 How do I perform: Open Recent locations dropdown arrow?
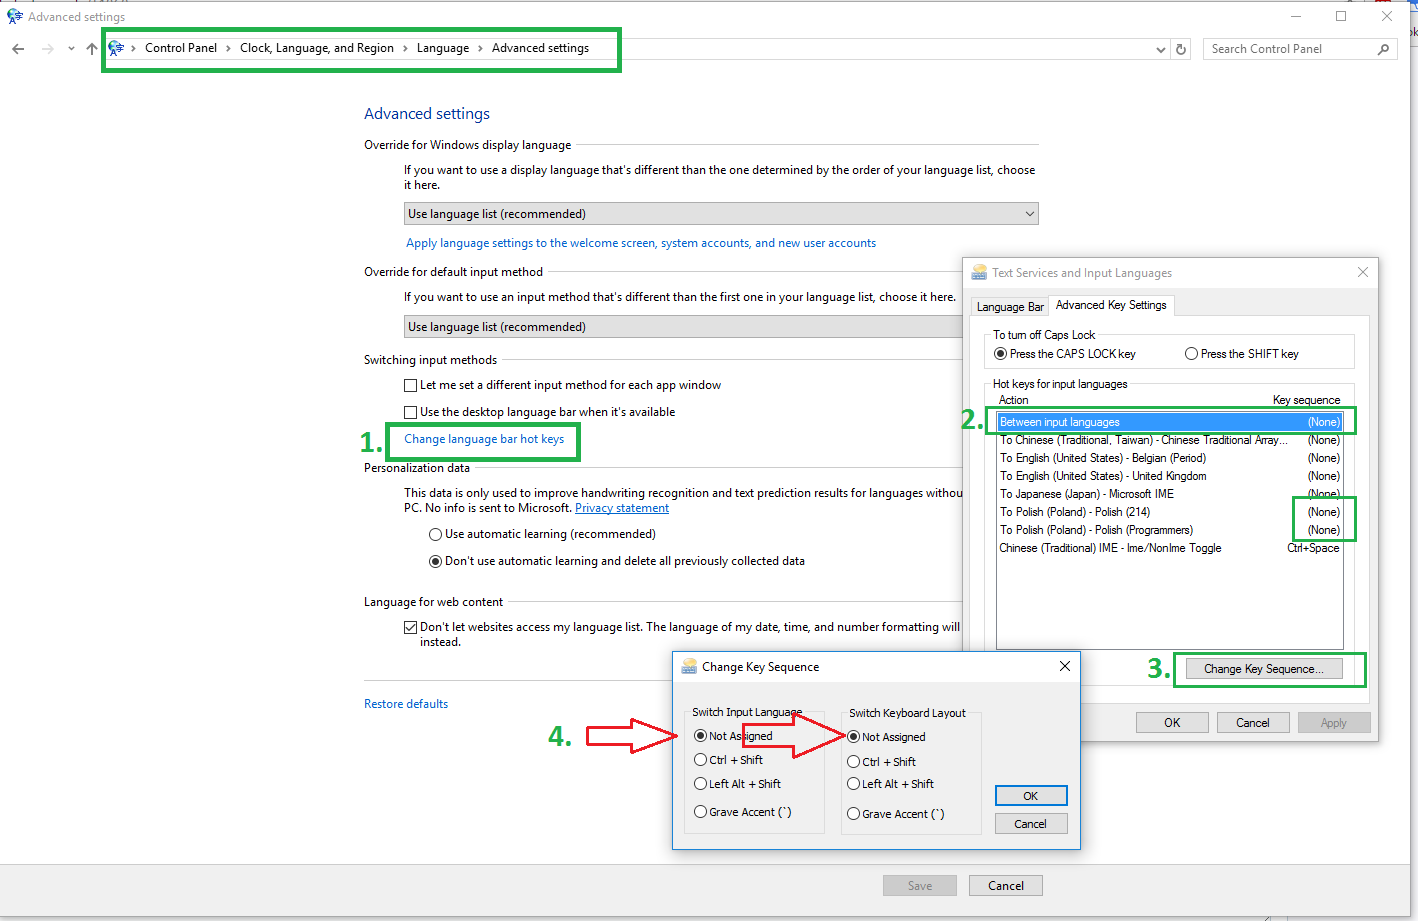(71, 49)
